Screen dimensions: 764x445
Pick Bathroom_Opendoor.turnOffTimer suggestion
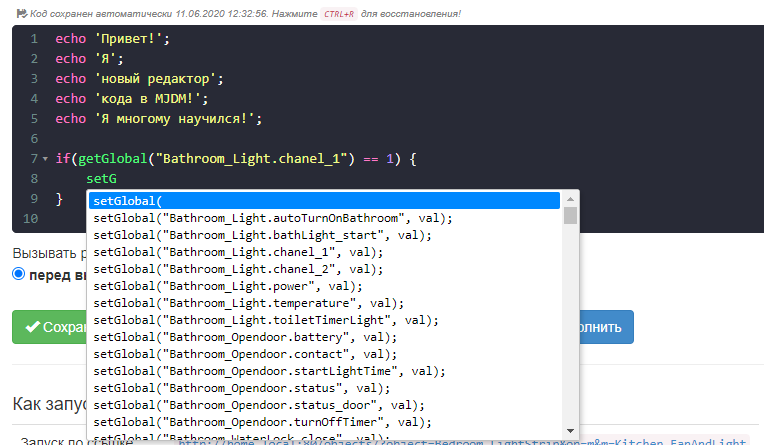[324, 422]
